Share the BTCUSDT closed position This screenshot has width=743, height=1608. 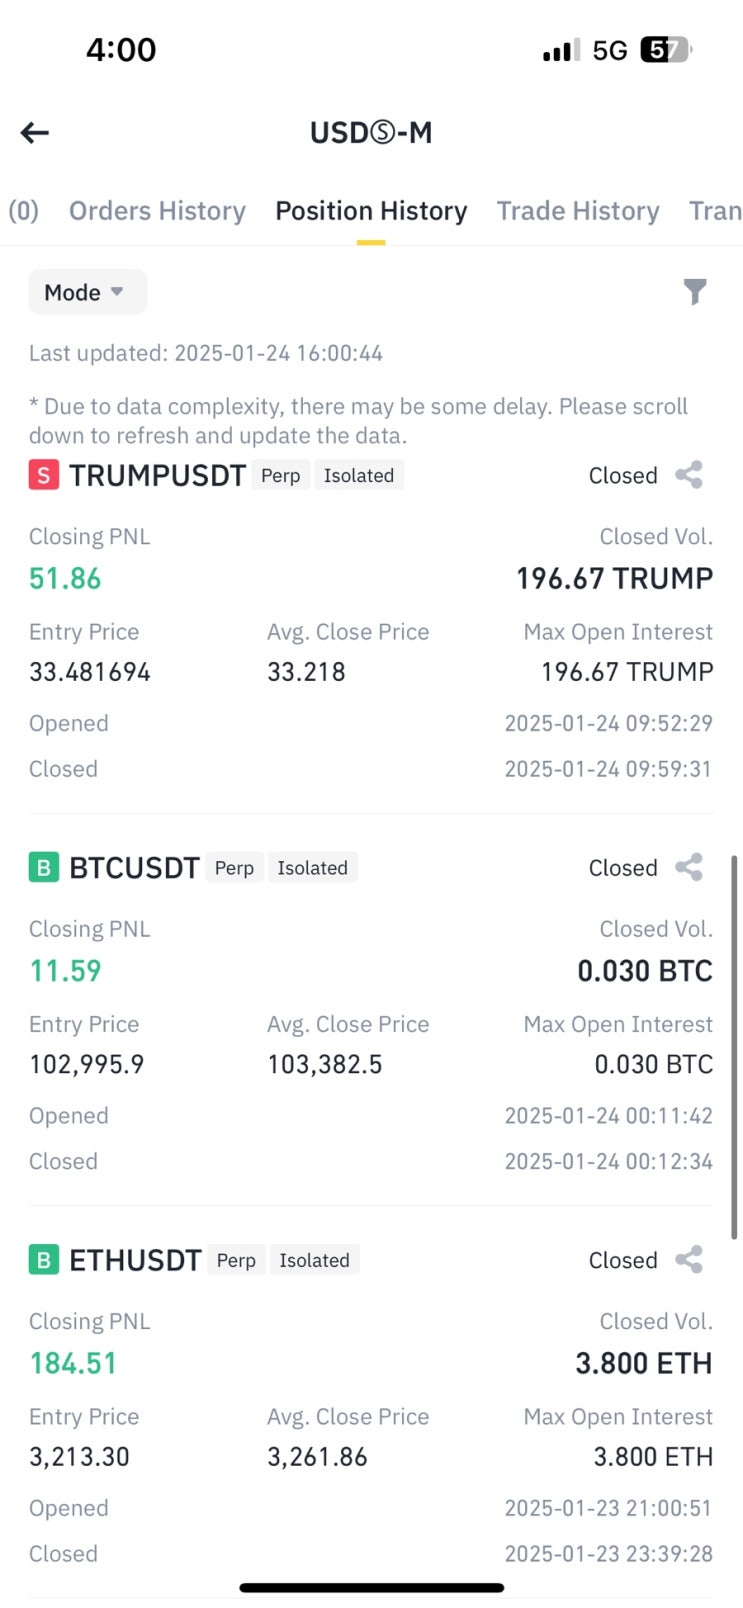pyautogui.click(x=689, y=867)
